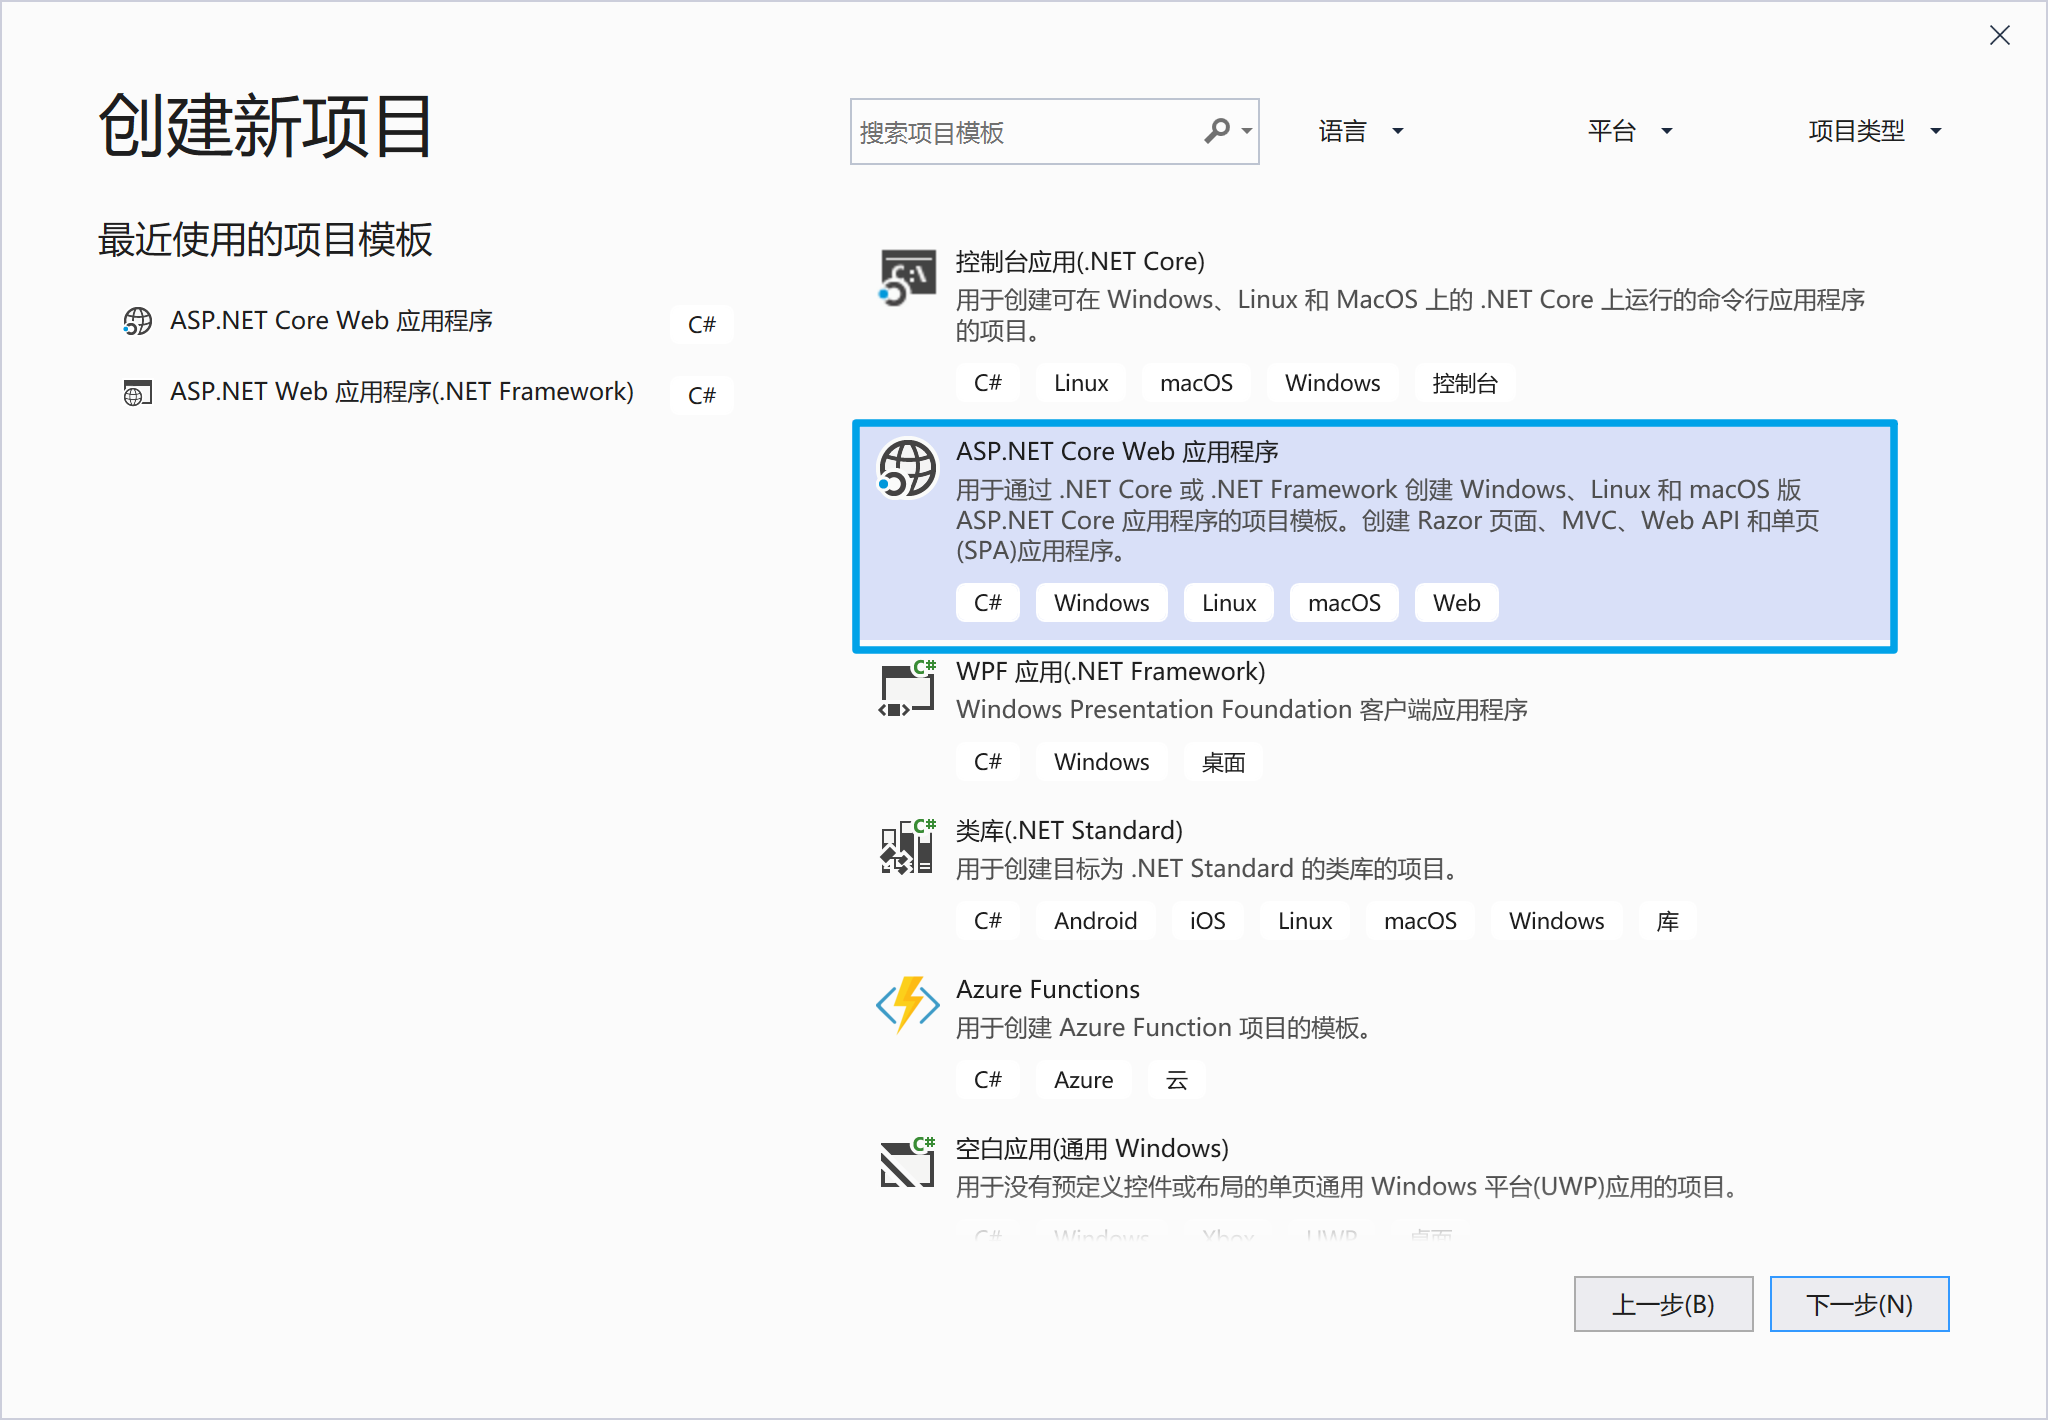Click the ASP.NET Core Web globe icon

pos(905,470)
